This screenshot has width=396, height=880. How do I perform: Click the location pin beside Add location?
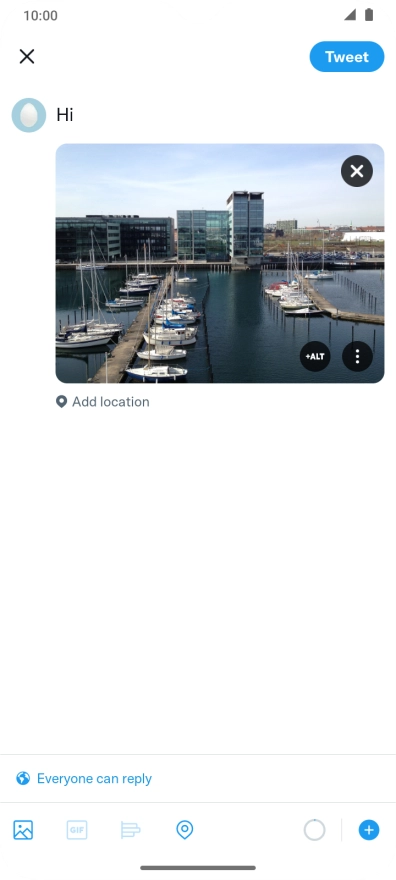coord(62,402)
